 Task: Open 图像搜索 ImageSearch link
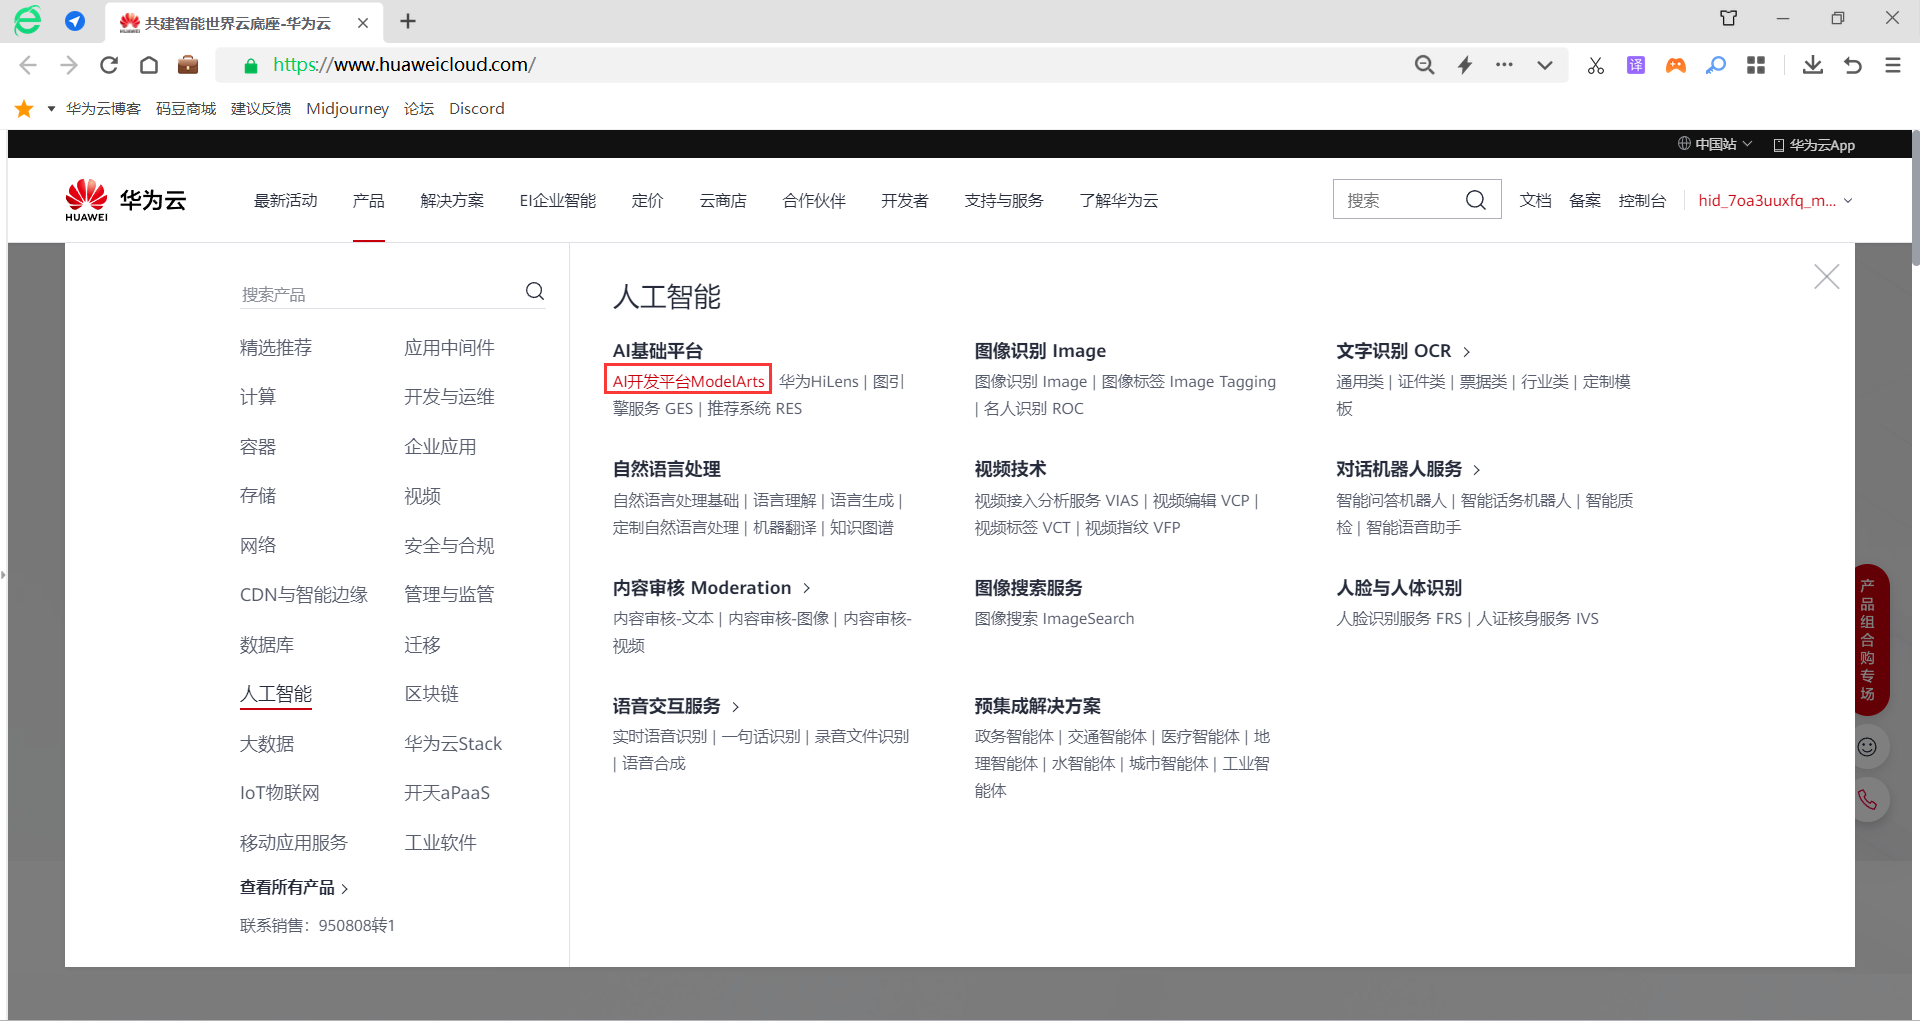click(1054, 619)
